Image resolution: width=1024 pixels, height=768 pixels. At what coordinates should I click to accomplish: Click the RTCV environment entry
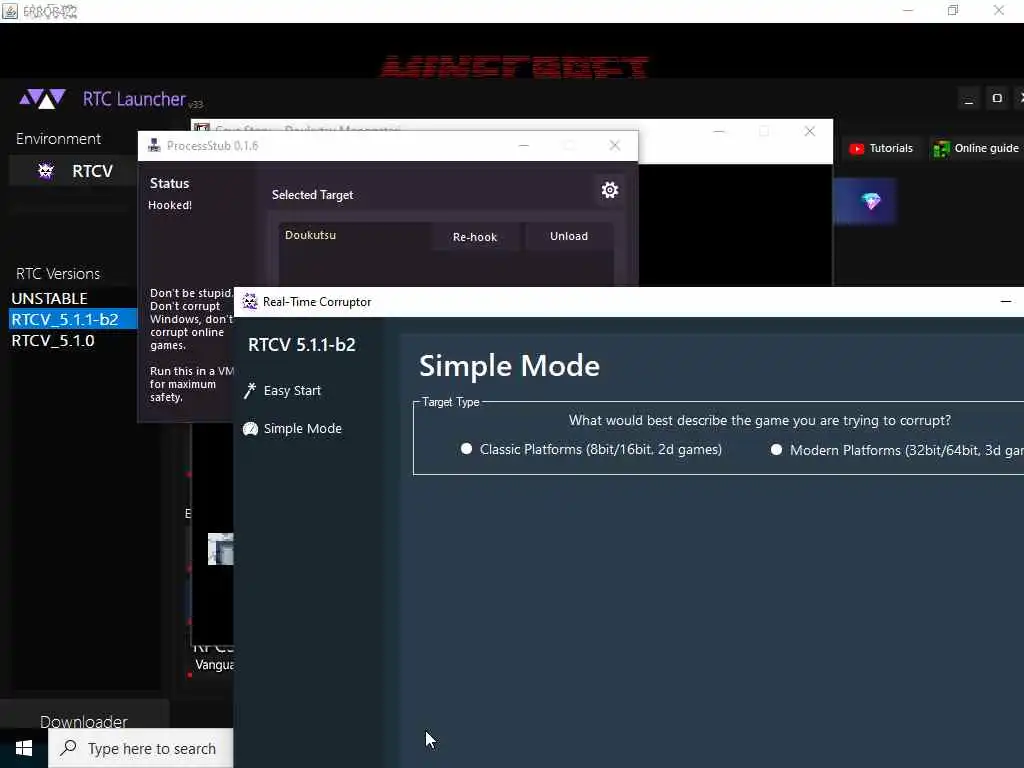(x=73, y=171)
